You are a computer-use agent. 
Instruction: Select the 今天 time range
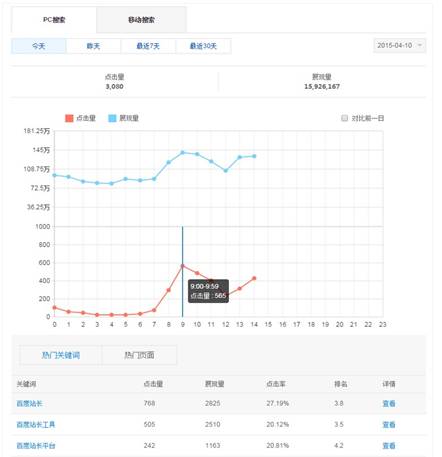tap(39, 46)
